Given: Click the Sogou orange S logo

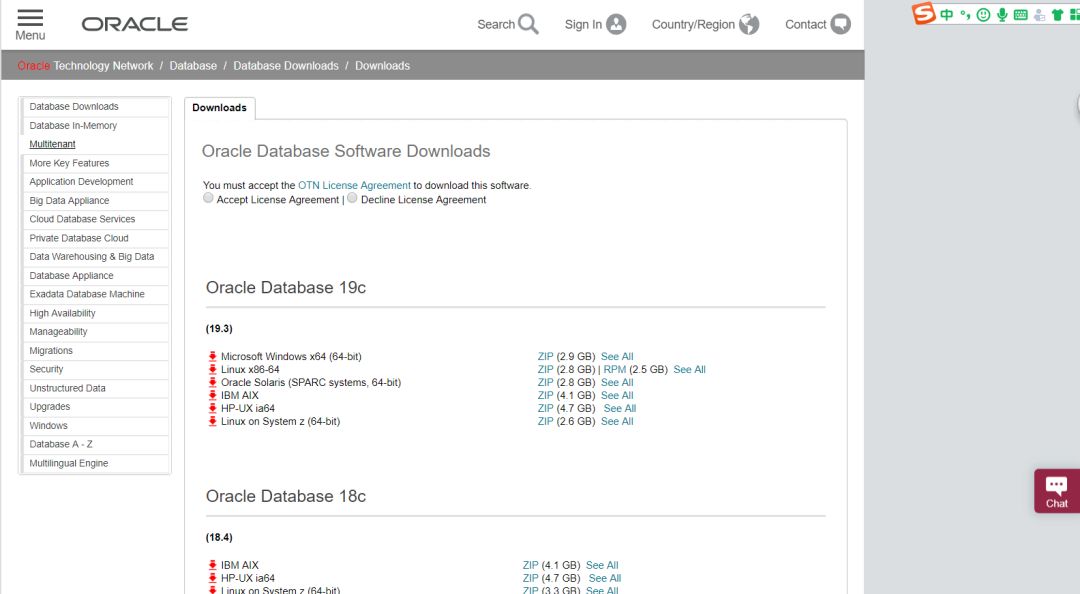Looking at the screenshot, I should pos(924,13).
